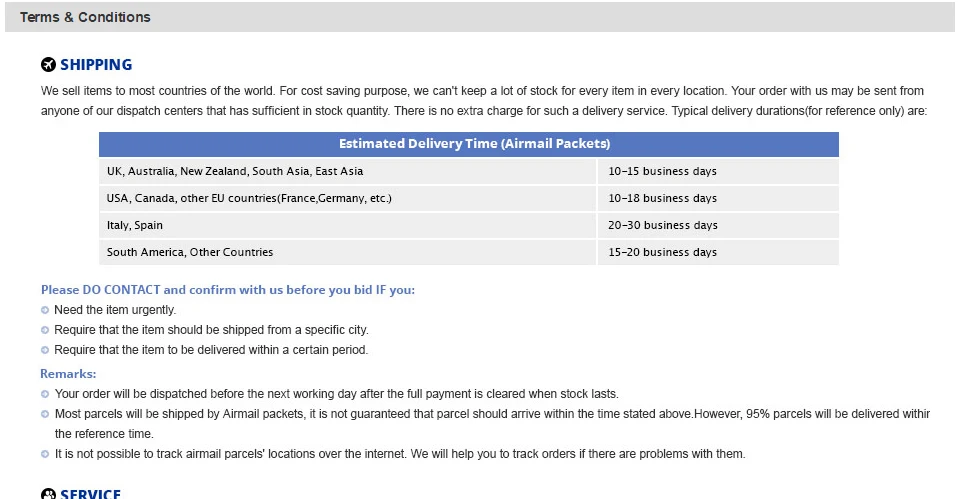Click bullet icon before 'Need the item urgently'
Viewport: 958px width, 499px height.
click(x=45, y=310)
